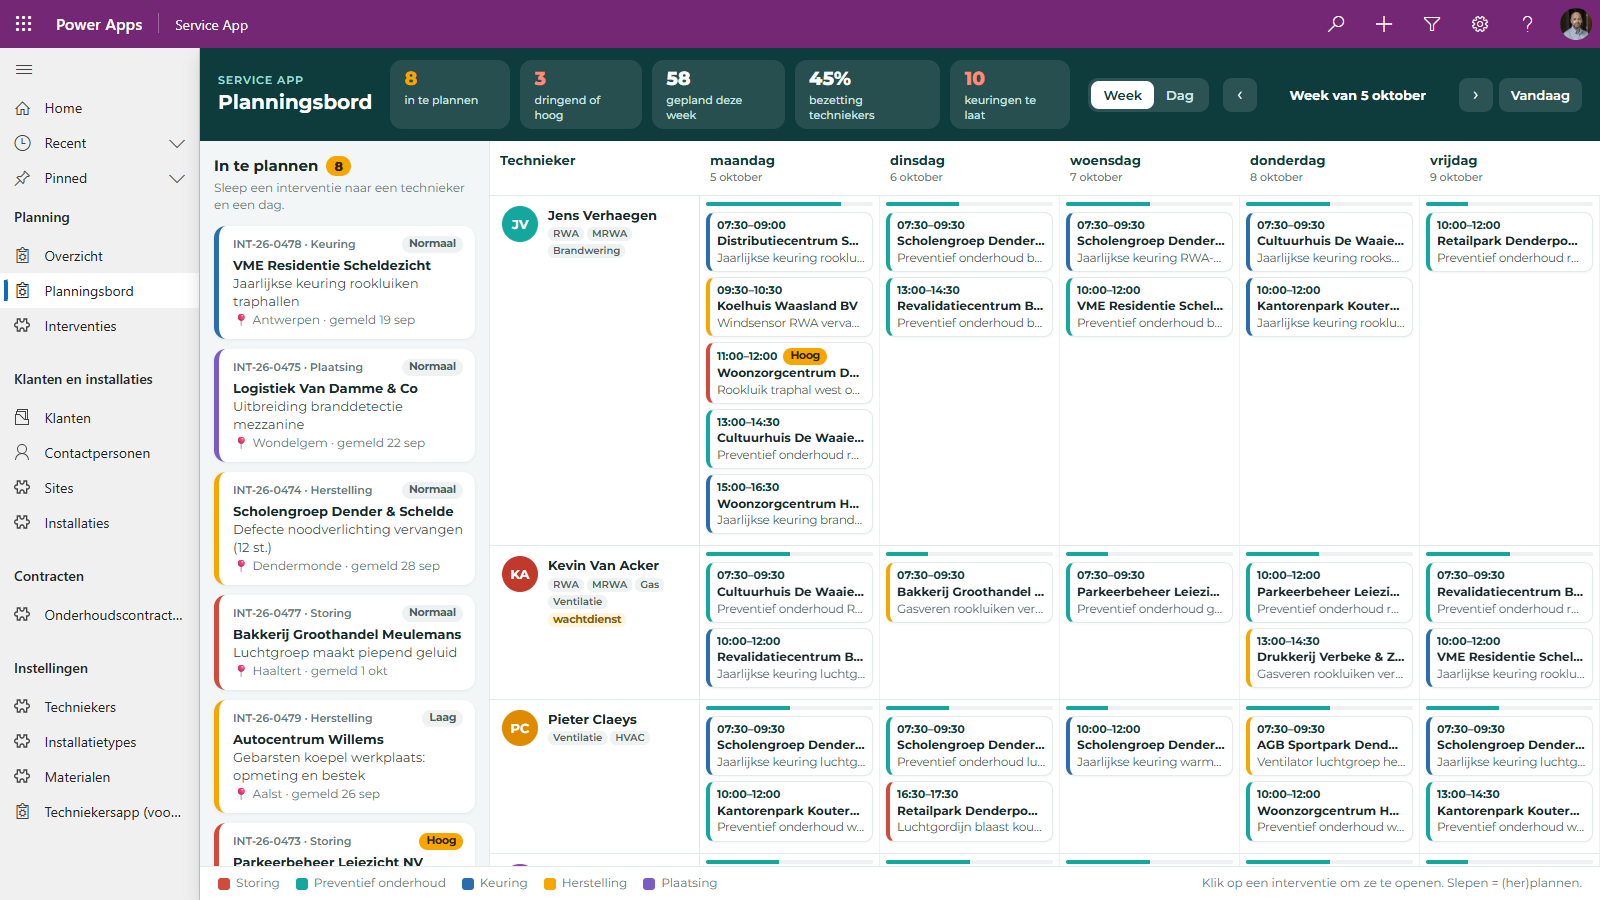This screenshot has height=900, width=1600.
Task: Click the Contactpersonen person icon
Action: pyautogui.click(x=23, y=453)
